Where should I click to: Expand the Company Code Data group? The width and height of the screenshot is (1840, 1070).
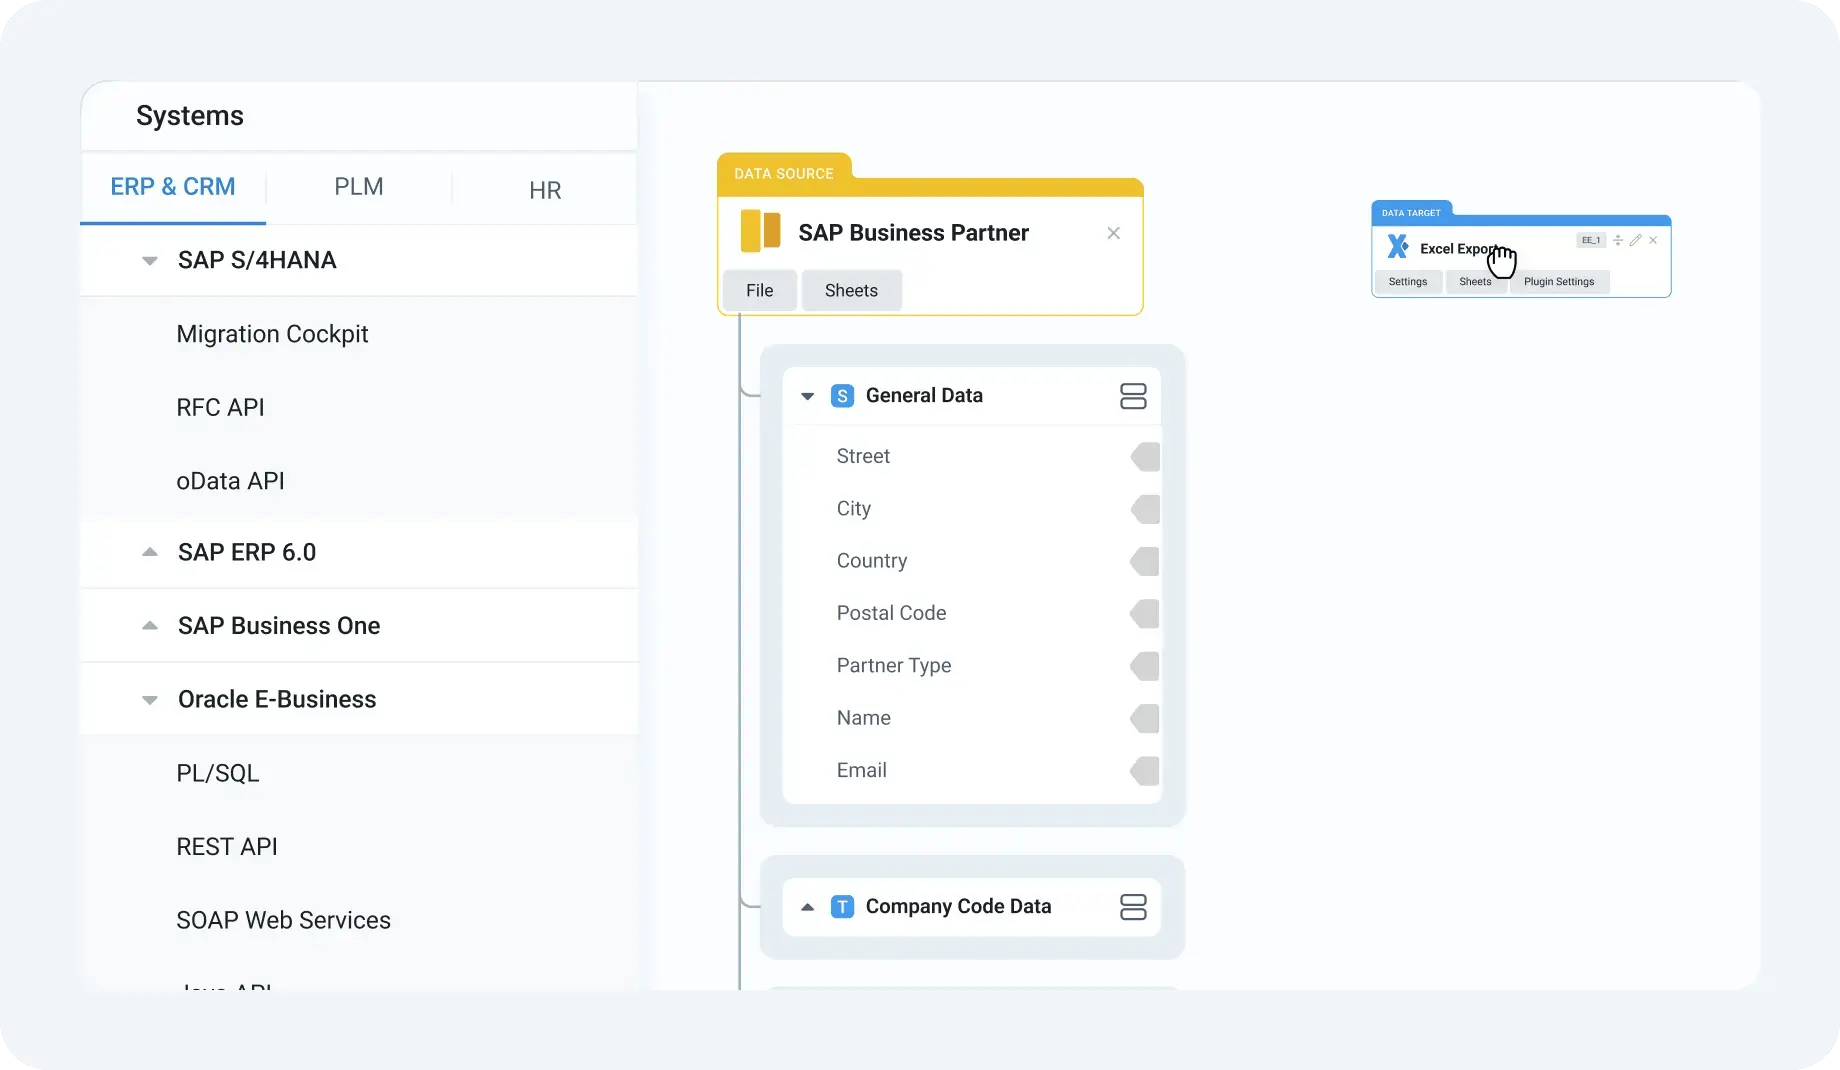coord(808,907)
